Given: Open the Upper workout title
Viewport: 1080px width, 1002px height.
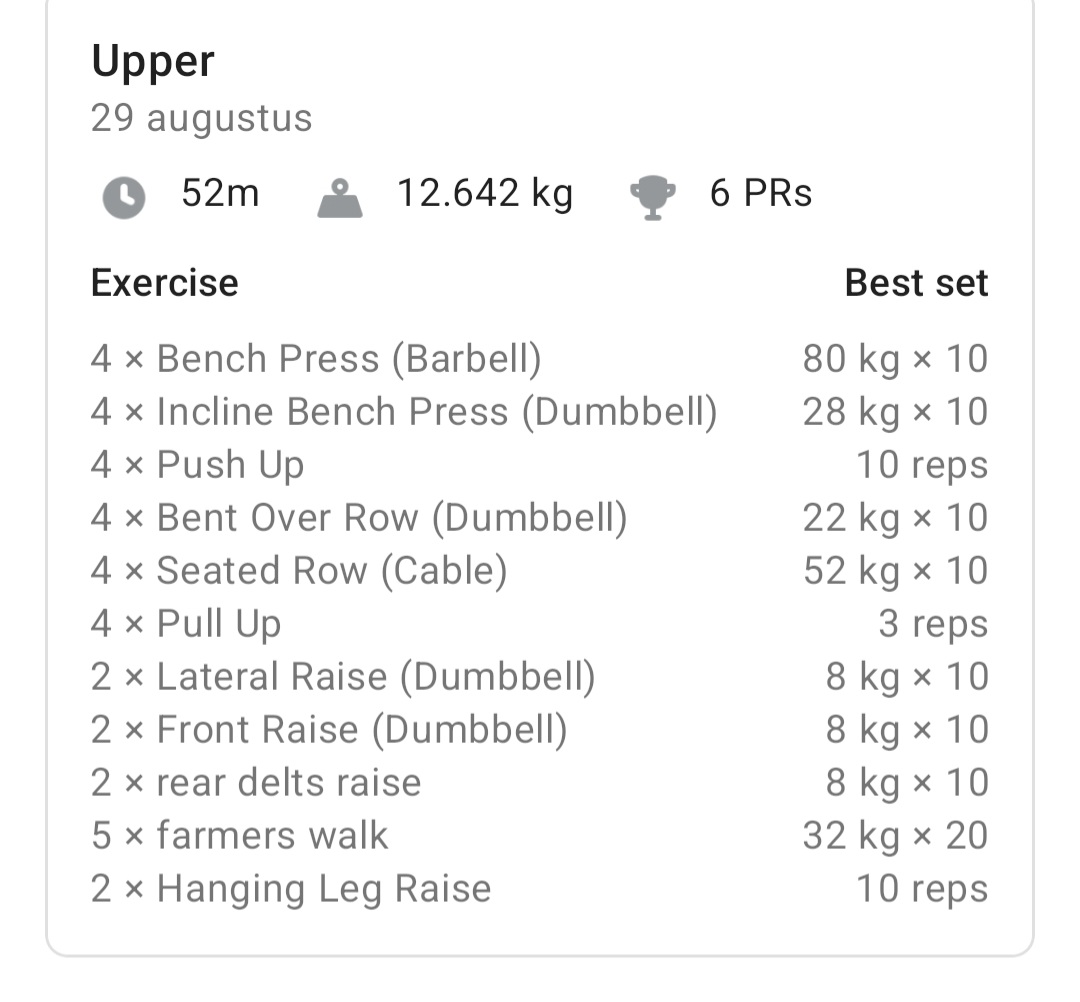Looking at the screenshot, I should [x=153, y=62].
